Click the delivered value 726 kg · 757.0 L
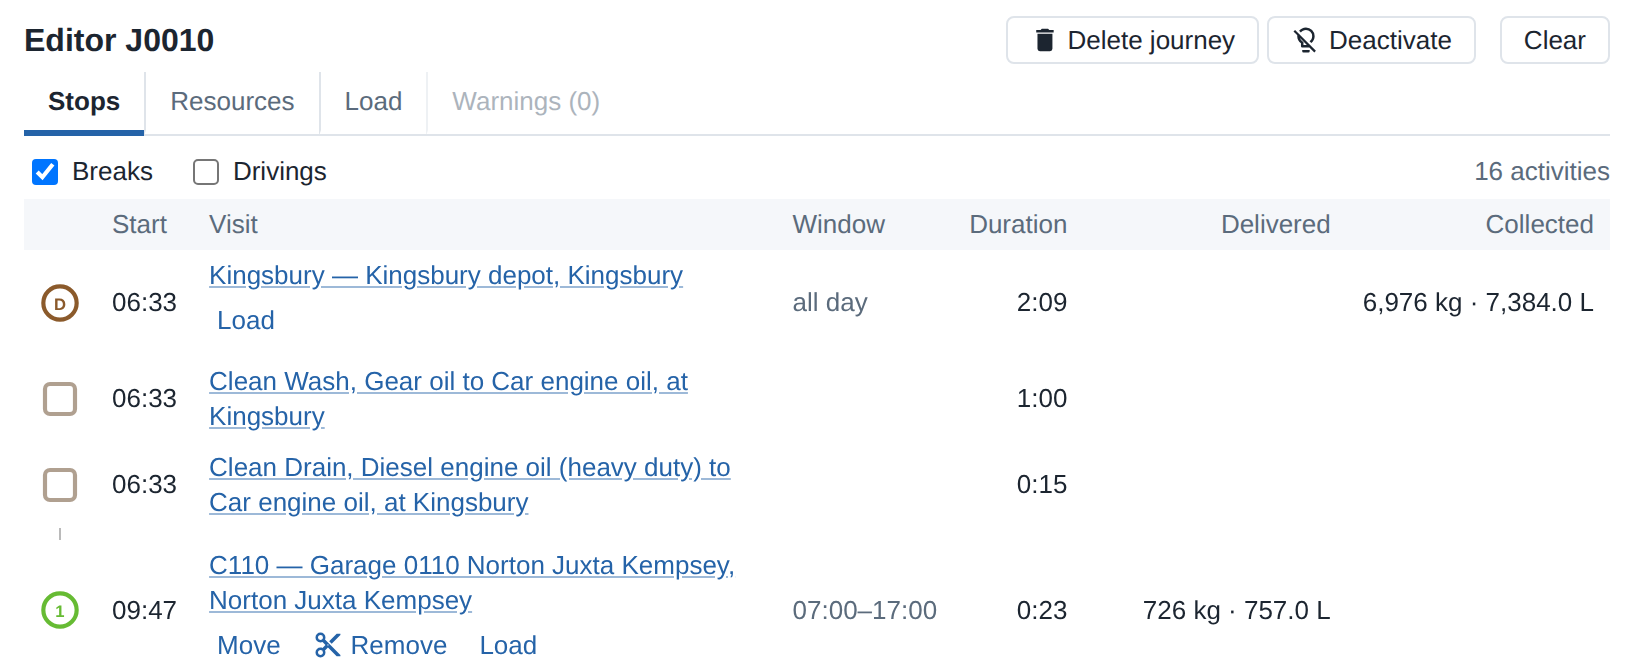Image resolution: width=1634 pixels, height=670 pixels. pyautogui.click(x=1236, y=610)
